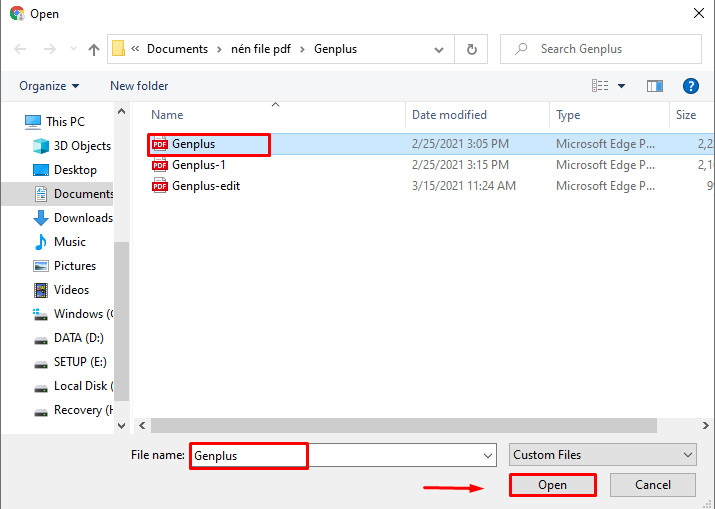The height and width of the screenshot is (509, 715).
Task: Click the Open button
Action: [x=553, y=485]
